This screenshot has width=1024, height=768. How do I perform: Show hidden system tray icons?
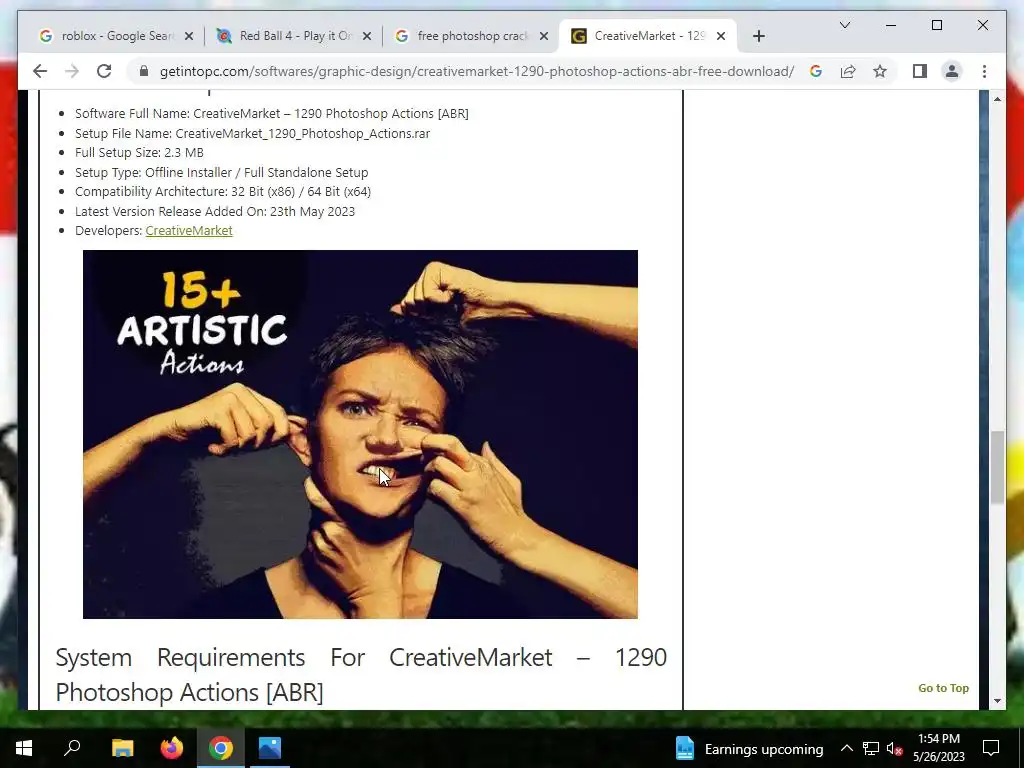click(x=846, y=748)
